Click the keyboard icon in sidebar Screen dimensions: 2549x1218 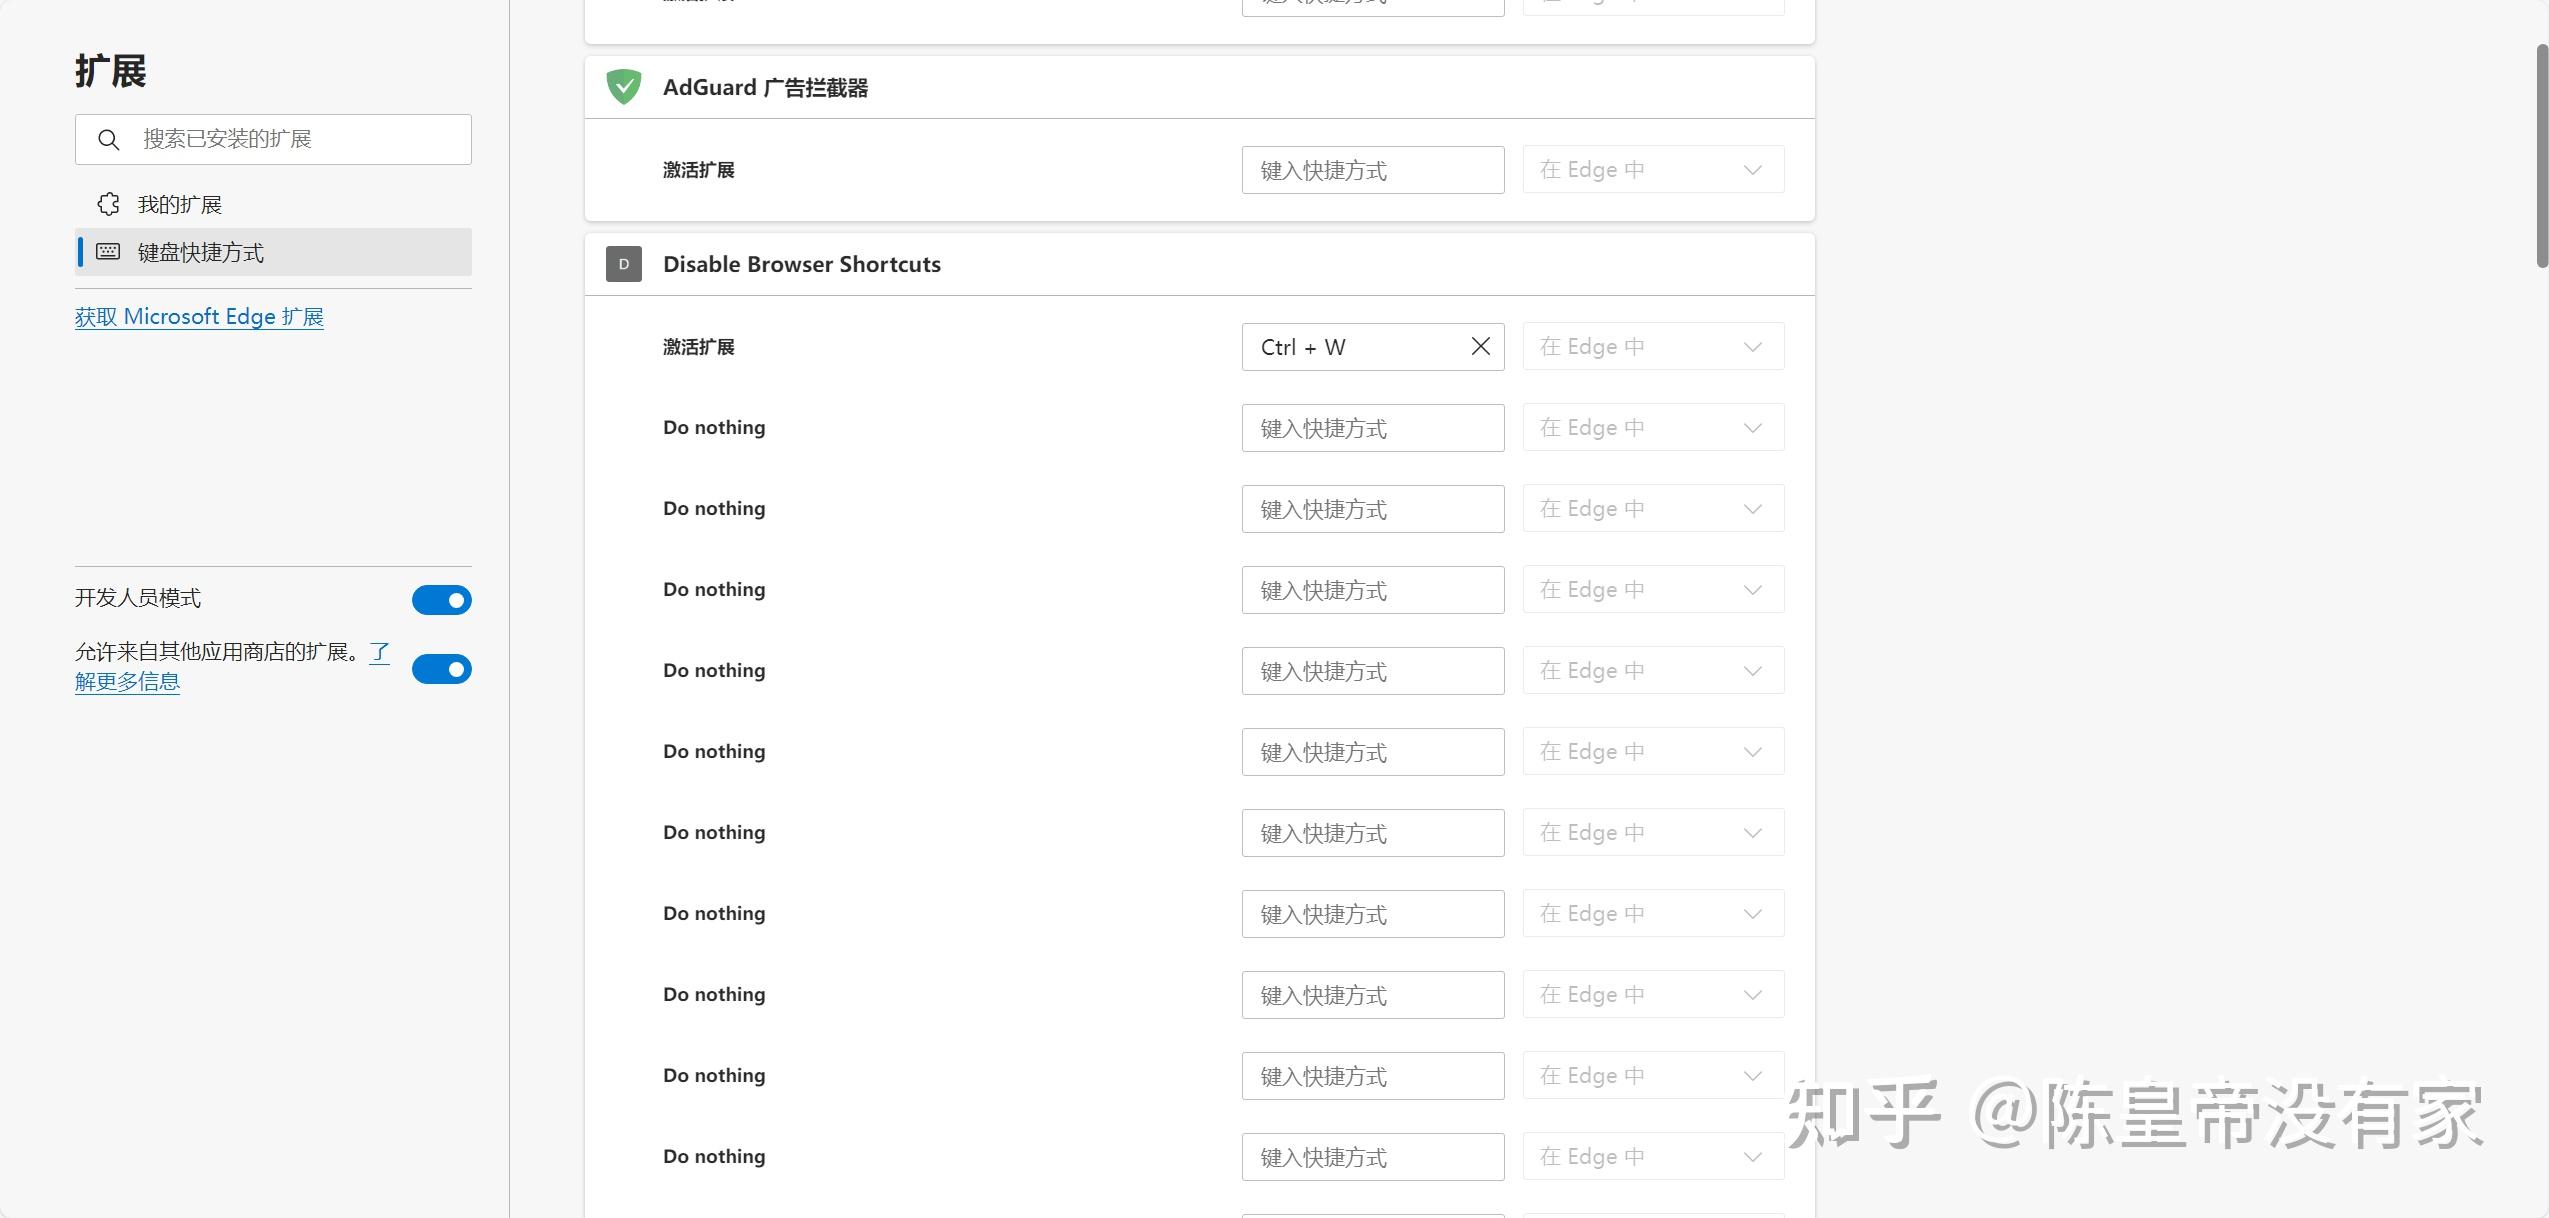coord(108,252)
